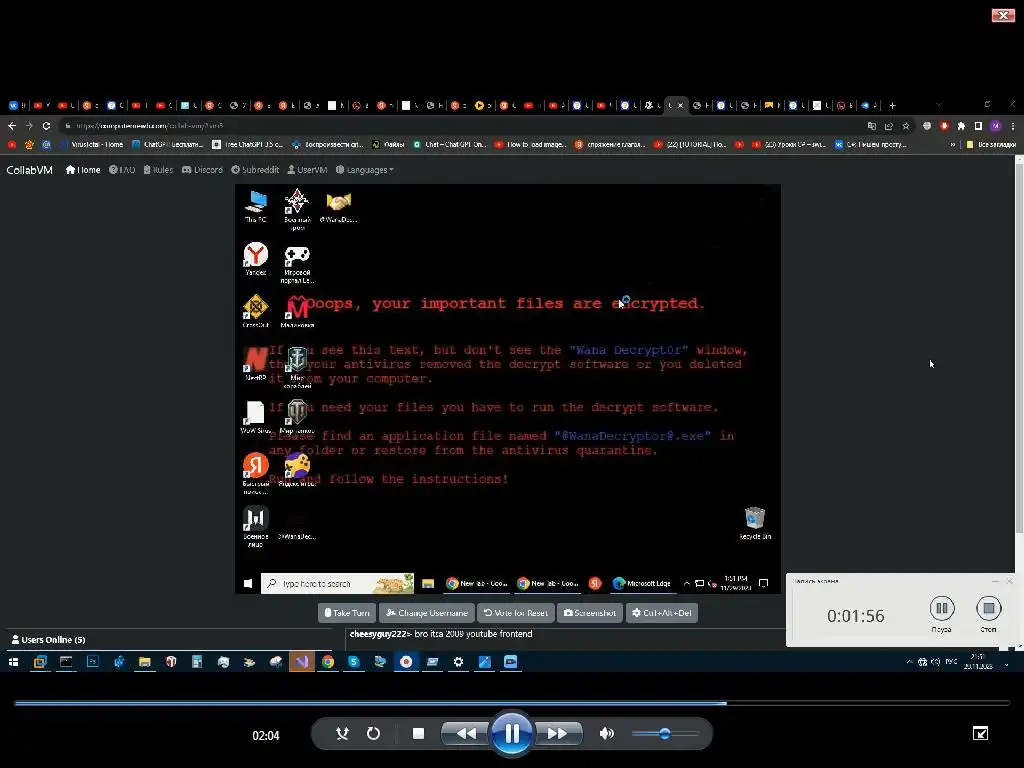Screen dimensions: 1024x768
Task: Open Chrome three-dot menu
Action: point(1013,126)
